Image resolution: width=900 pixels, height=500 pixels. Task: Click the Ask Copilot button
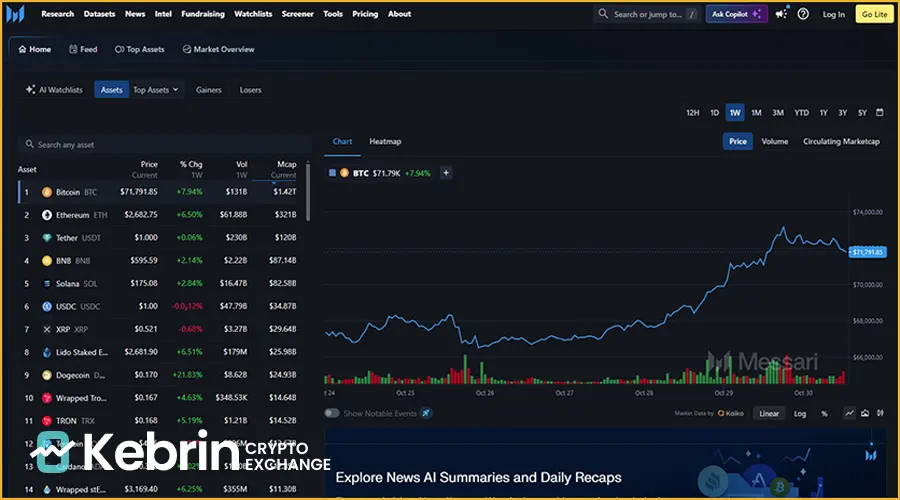[736, 14]
